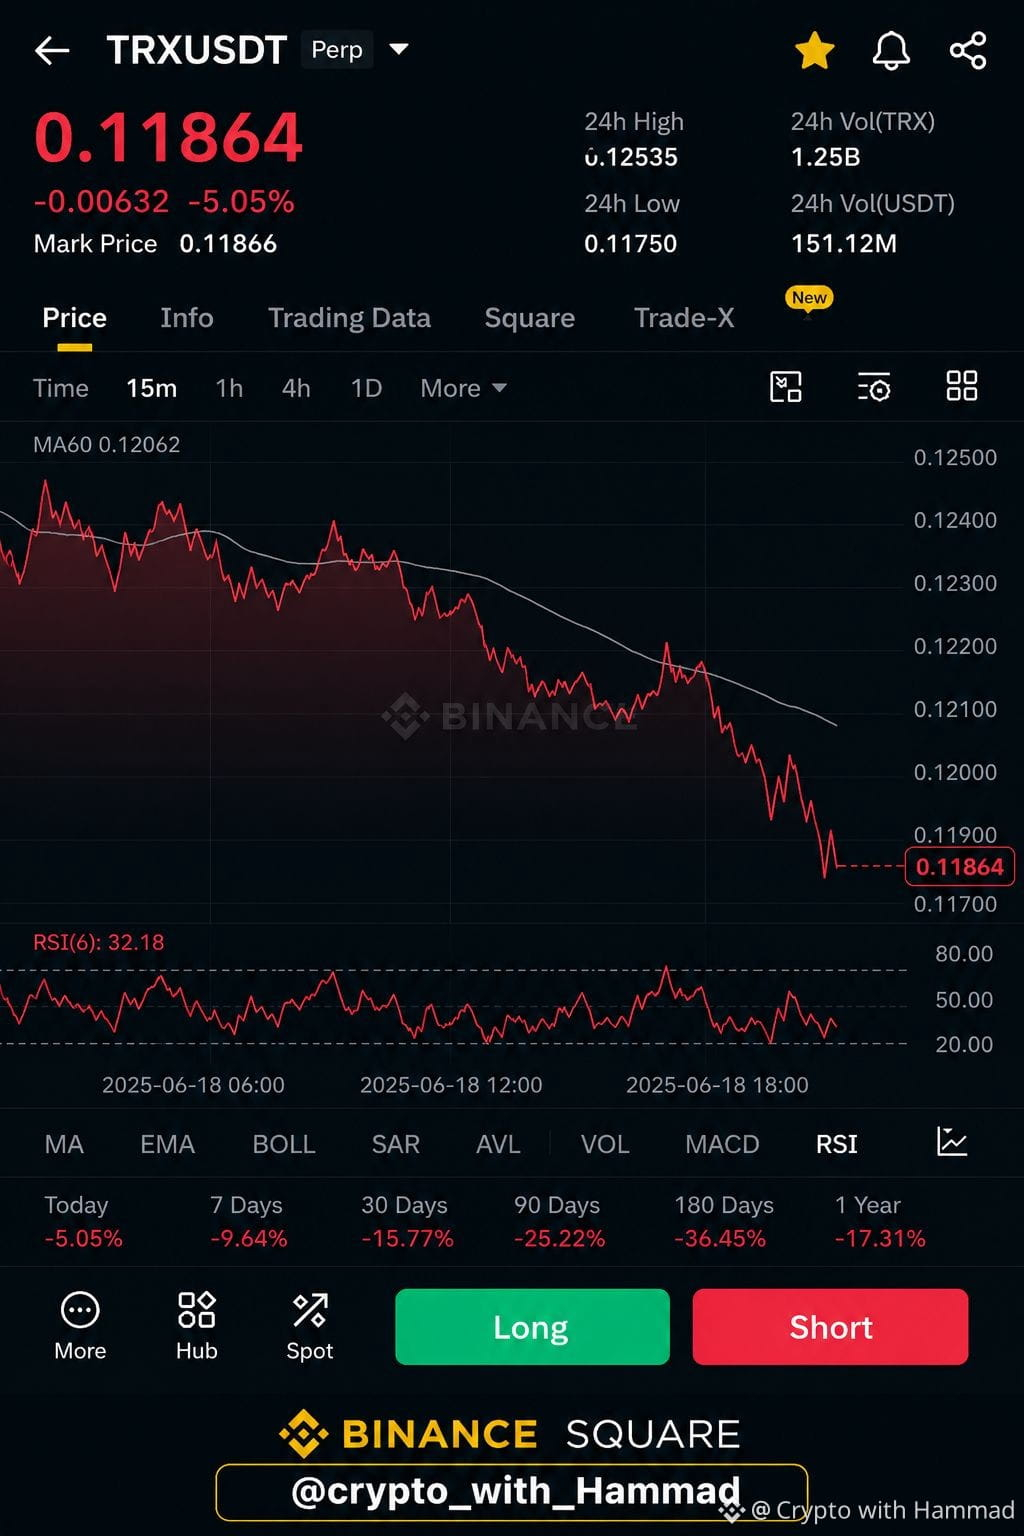The height and width of the screenshot is (1536, 1024).
Task: Tap the share icon
Action: coord(968,50)
